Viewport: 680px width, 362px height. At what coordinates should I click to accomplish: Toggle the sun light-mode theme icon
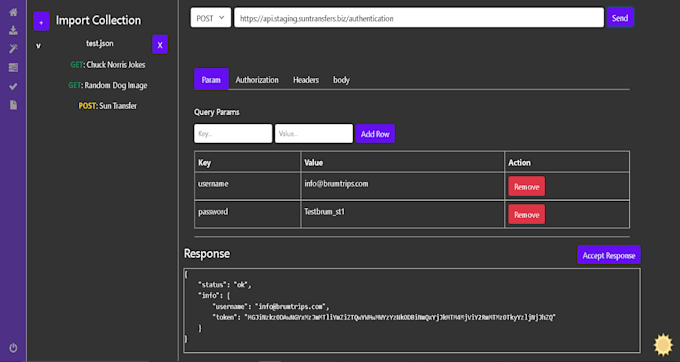pos(663,345)
